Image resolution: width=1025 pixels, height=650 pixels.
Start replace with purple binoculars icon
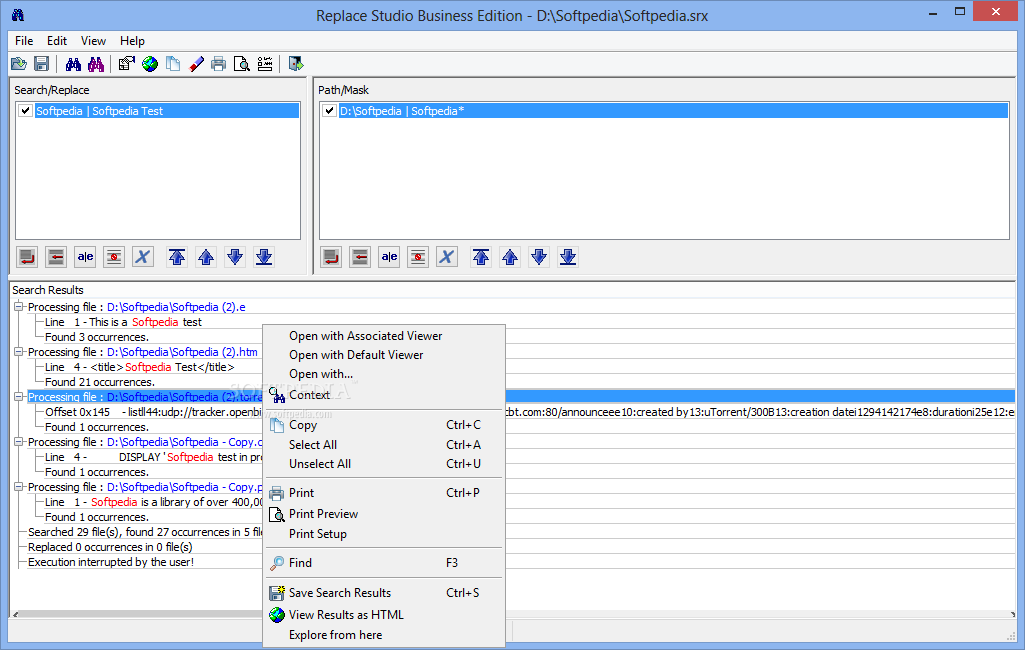tap(96, 64)
